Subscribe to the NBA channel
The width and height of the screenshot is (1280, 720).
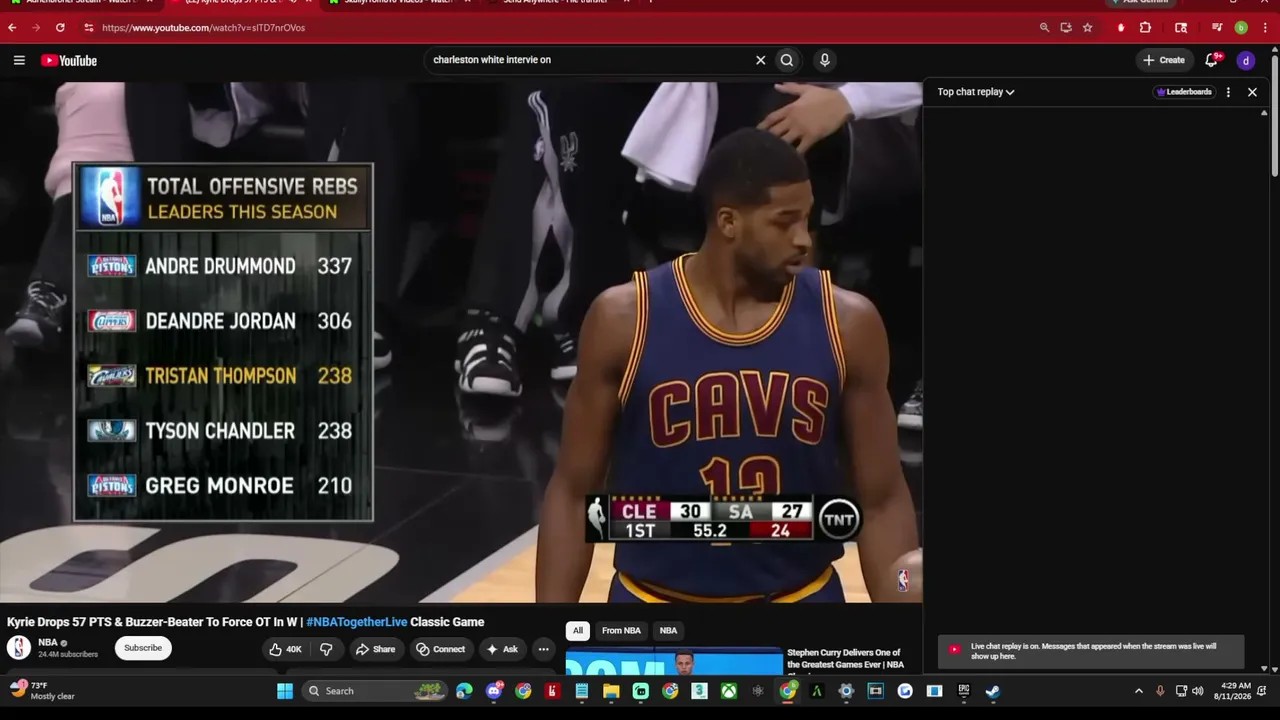(x=143, y=648)
